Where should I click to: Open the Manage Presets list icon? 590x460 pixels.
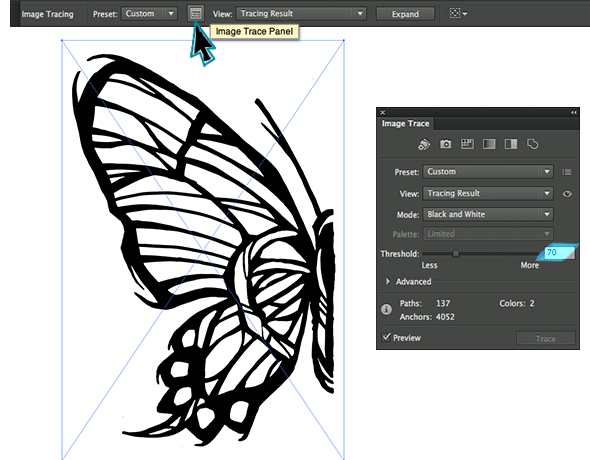(x=566, y=172)
